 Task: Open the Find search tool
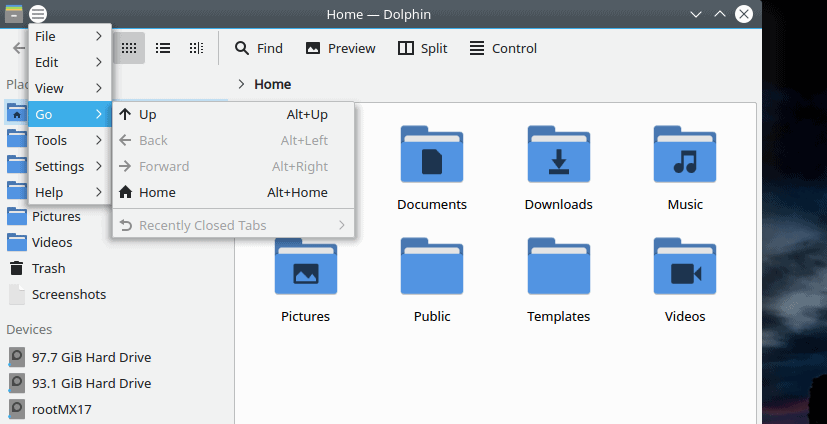[x=259, y=49]
